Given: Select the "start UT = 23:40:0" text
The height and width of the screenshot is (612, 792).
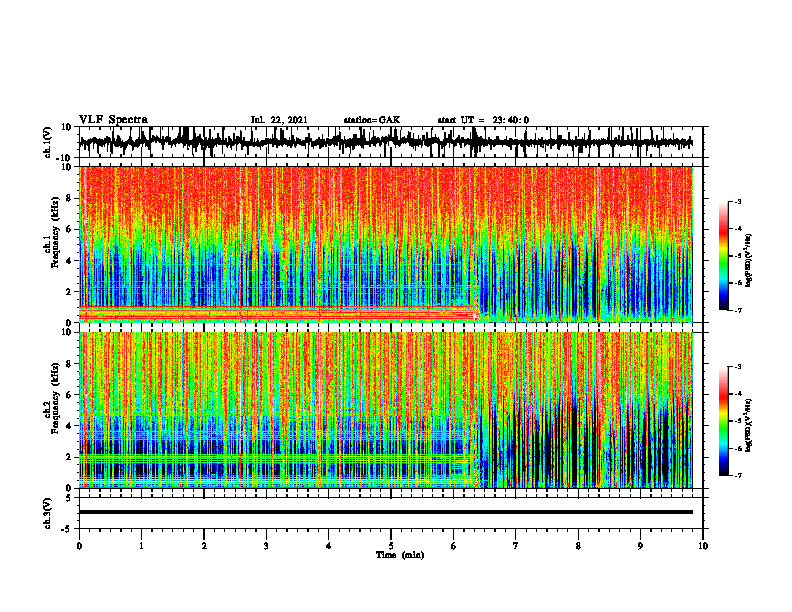Looking at the screenshot, I should click(x=483, y=120).
